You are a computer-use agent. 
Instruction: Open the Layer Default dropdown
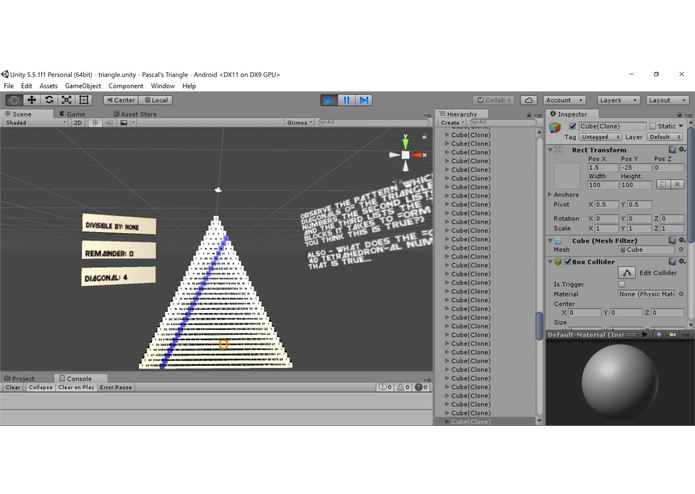click(x=664, y=137)
